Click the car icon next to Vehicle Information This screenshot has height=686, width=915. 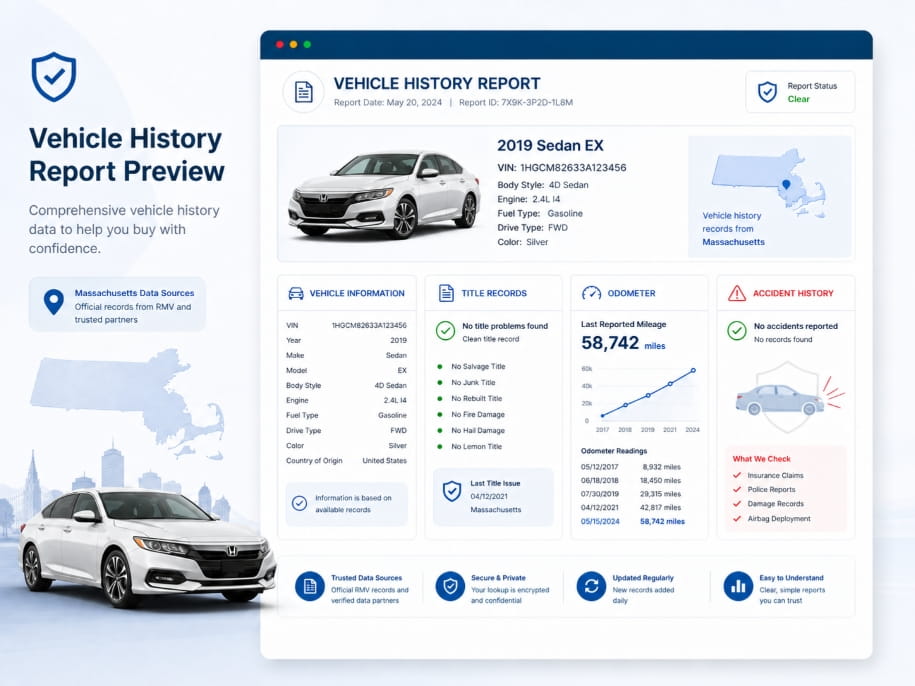pos(296,293)
